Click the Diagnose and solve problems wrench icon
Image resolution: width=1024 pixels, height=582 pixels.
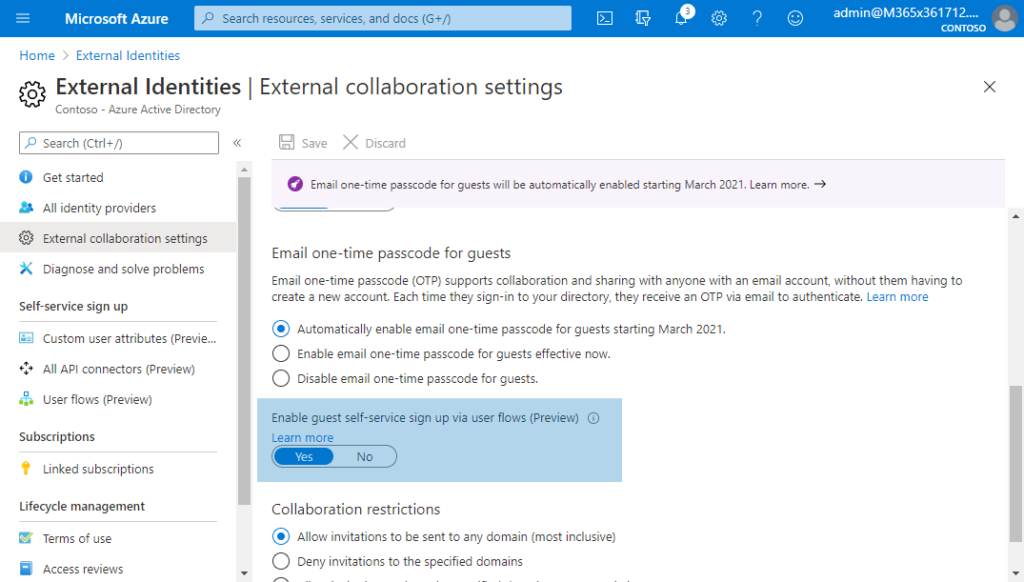[x=26, y=268]
